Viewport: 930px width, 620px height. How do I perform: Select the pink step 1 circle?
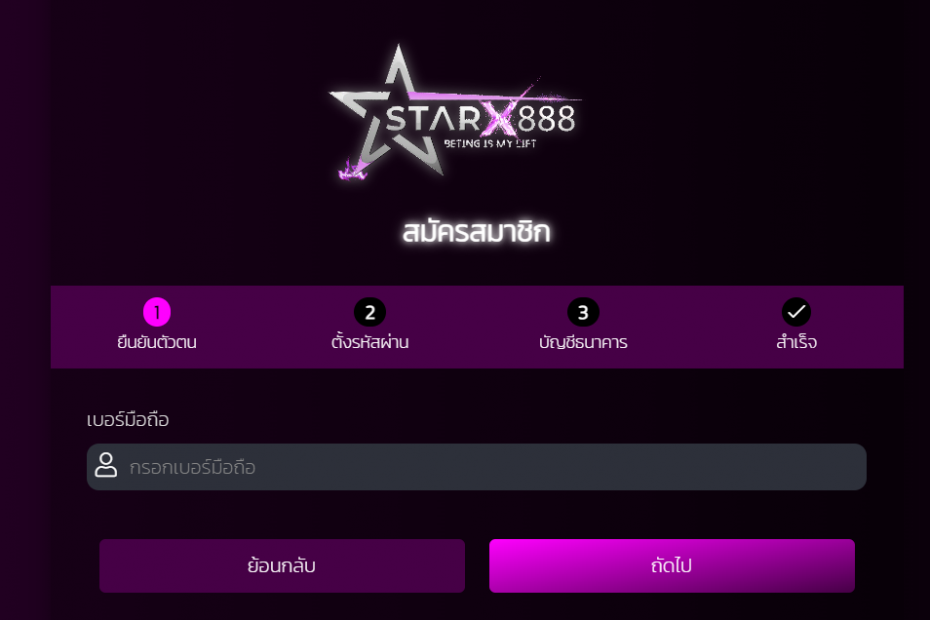coord(157,312)
